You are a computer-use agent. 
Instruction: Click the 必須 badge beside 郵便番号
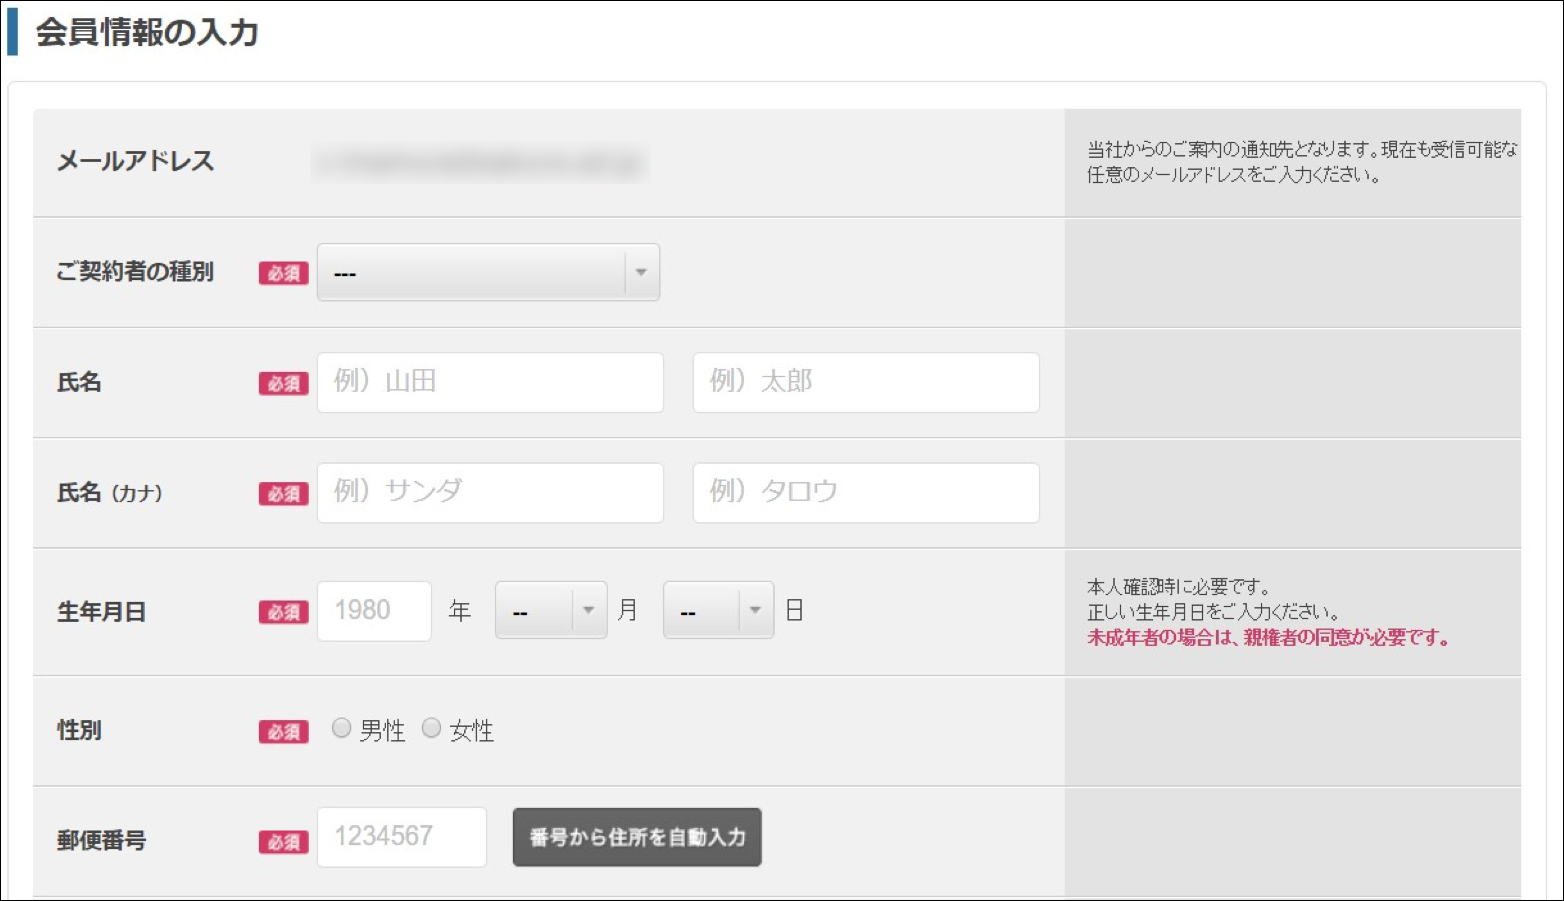click(x=284, y=842)
